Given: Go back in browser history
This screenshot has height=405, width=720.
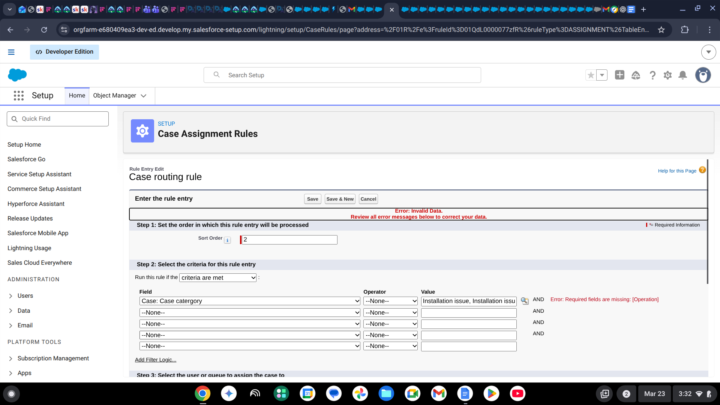Looking at the screenshot, I should [x=11, y=29].
